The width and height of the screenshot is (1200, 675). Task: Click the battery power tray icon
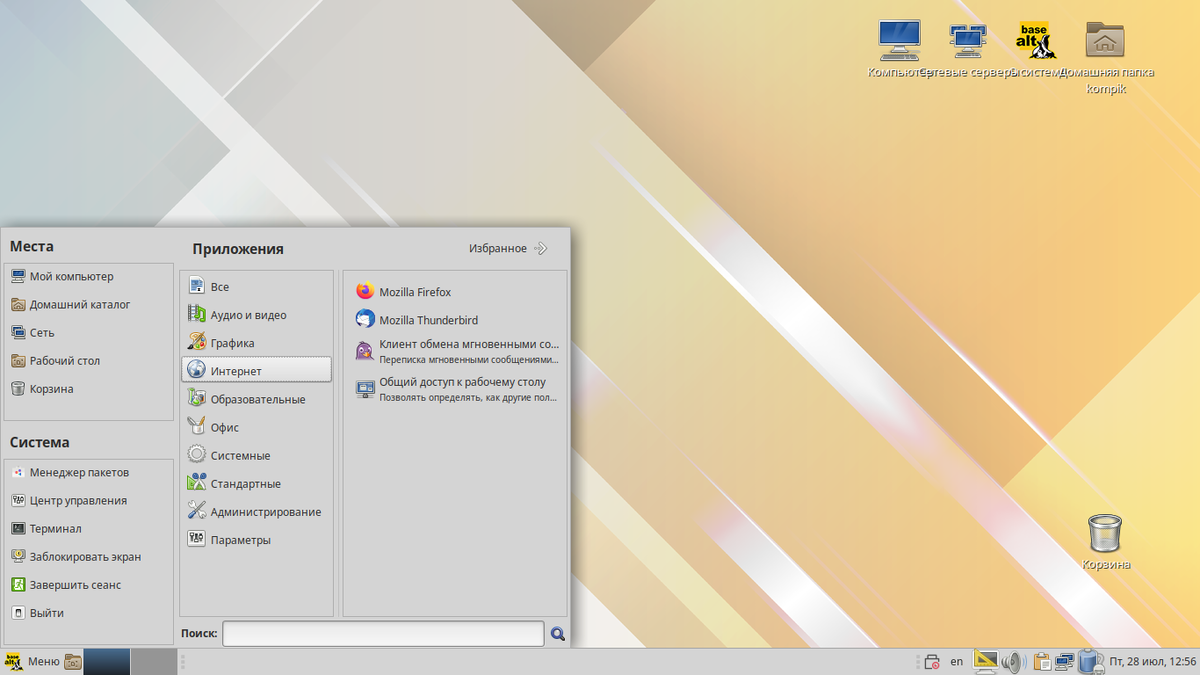point(1091,661)
